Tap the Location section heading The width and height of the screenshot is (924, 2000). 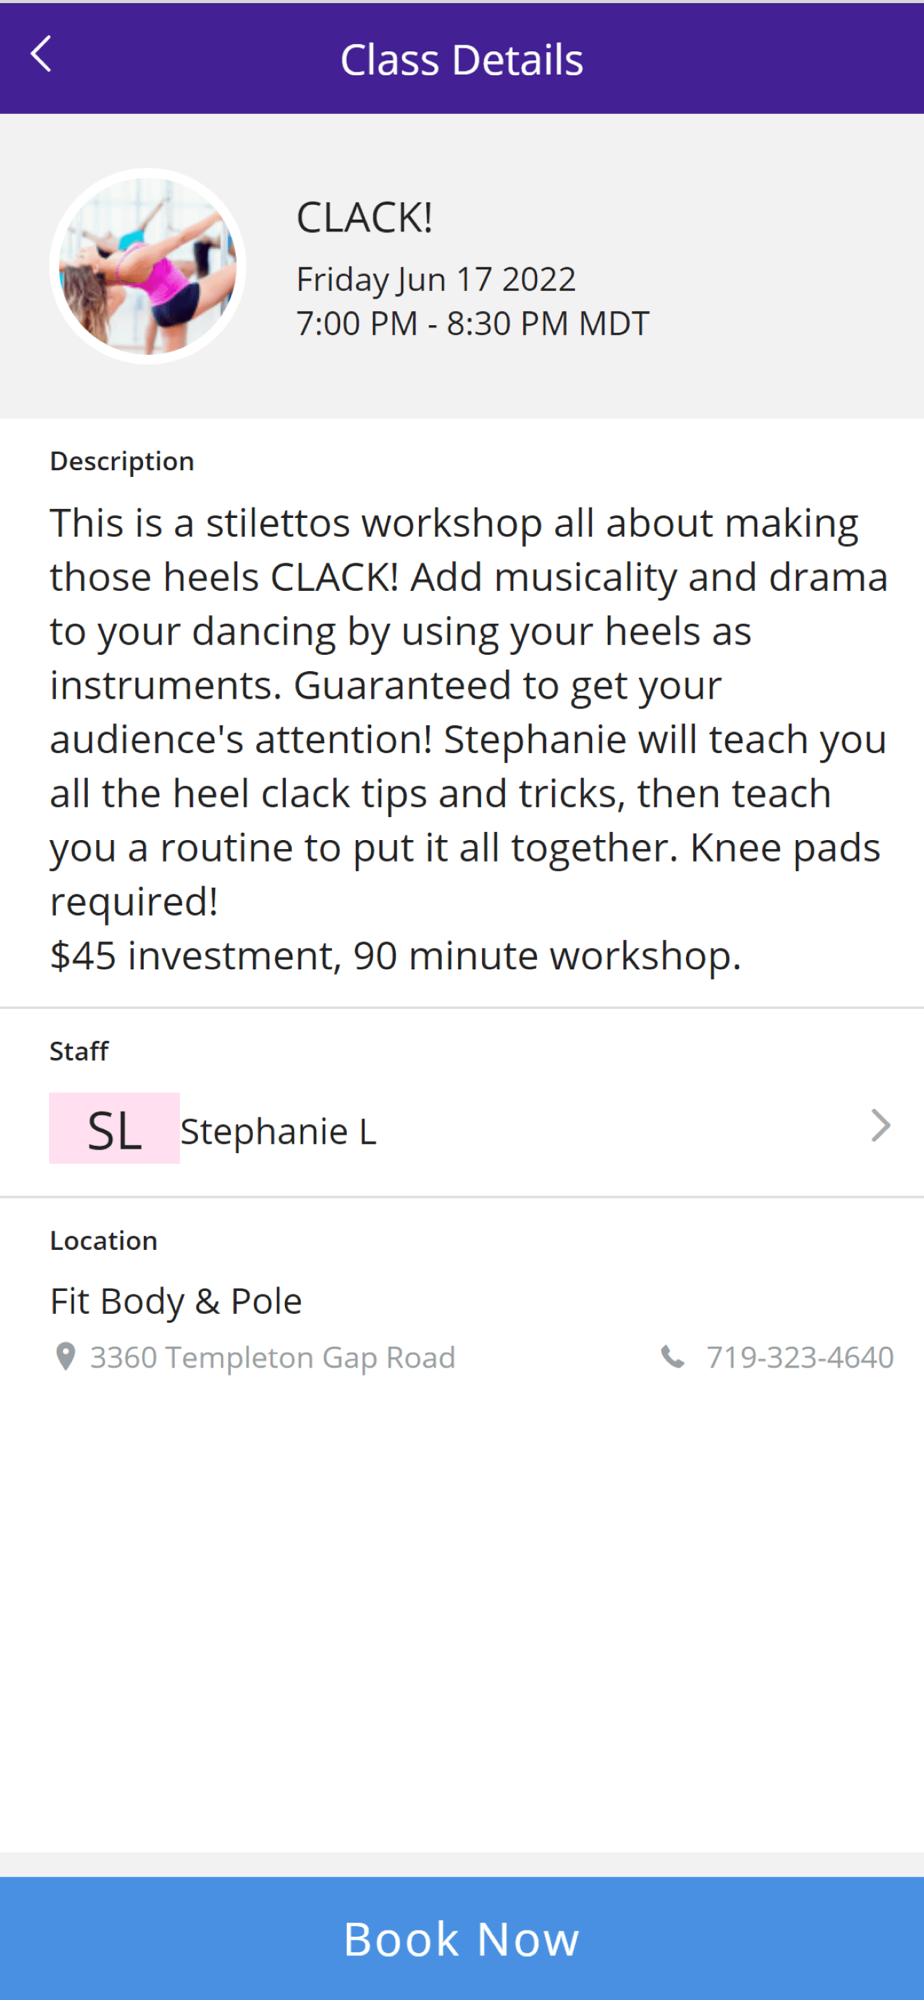(x=104, y=1240)
